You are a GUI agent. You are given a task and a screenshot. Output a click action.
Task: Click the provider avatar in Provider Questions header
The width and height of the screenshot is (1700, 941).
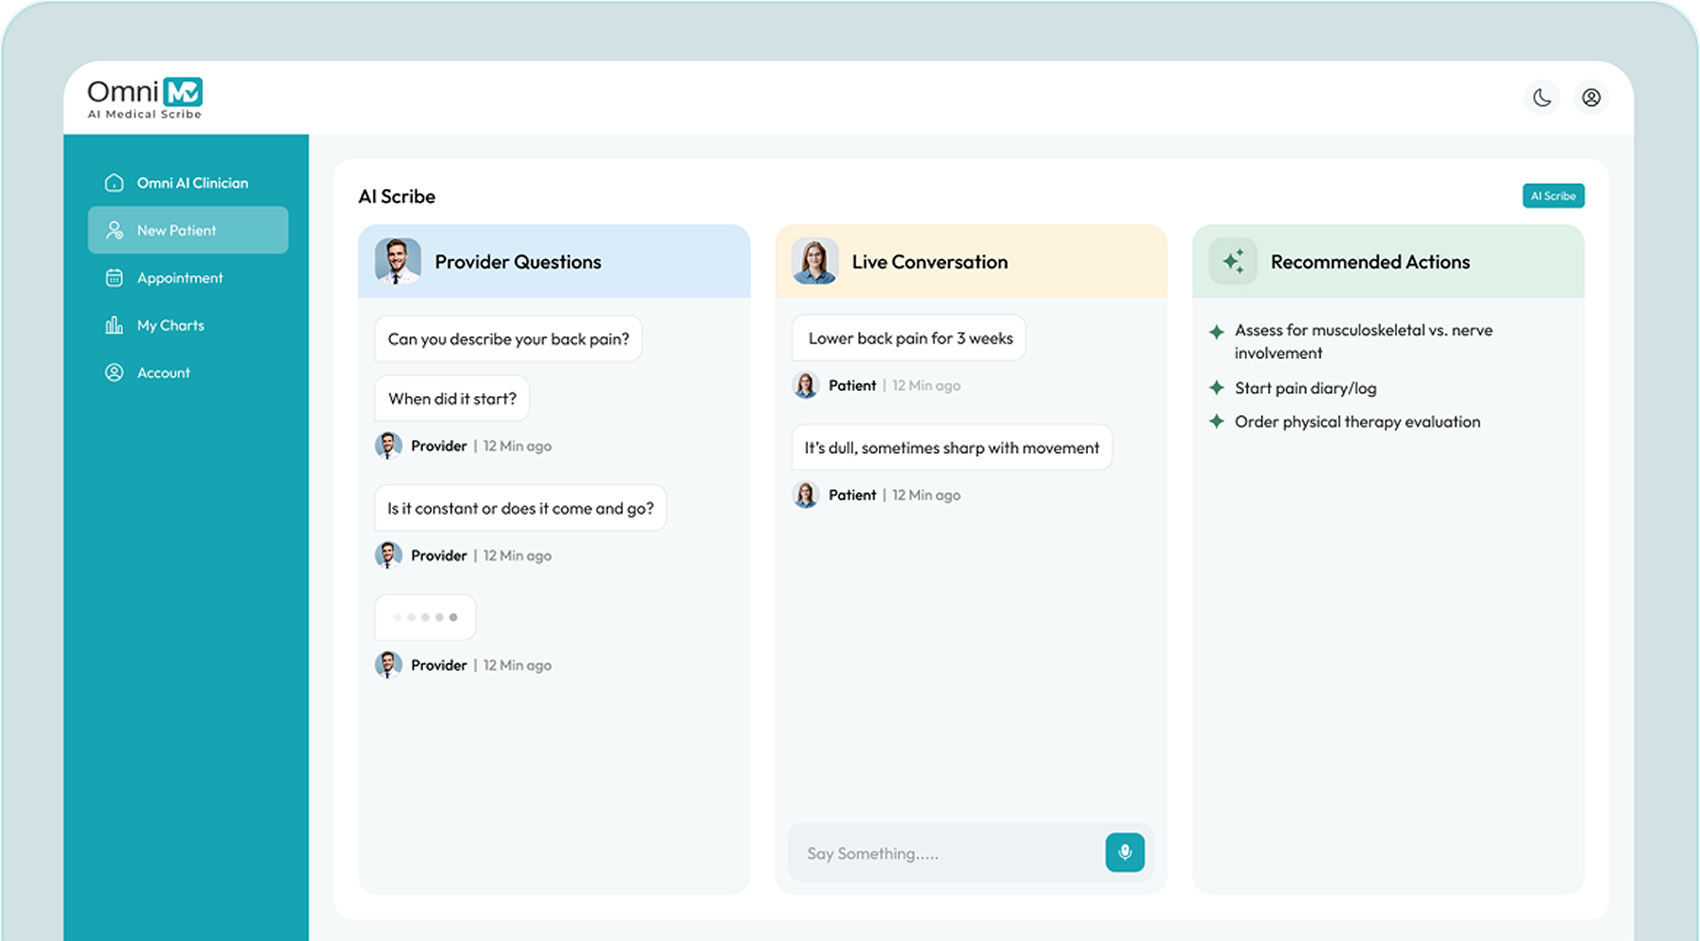(x=397, y=262)
